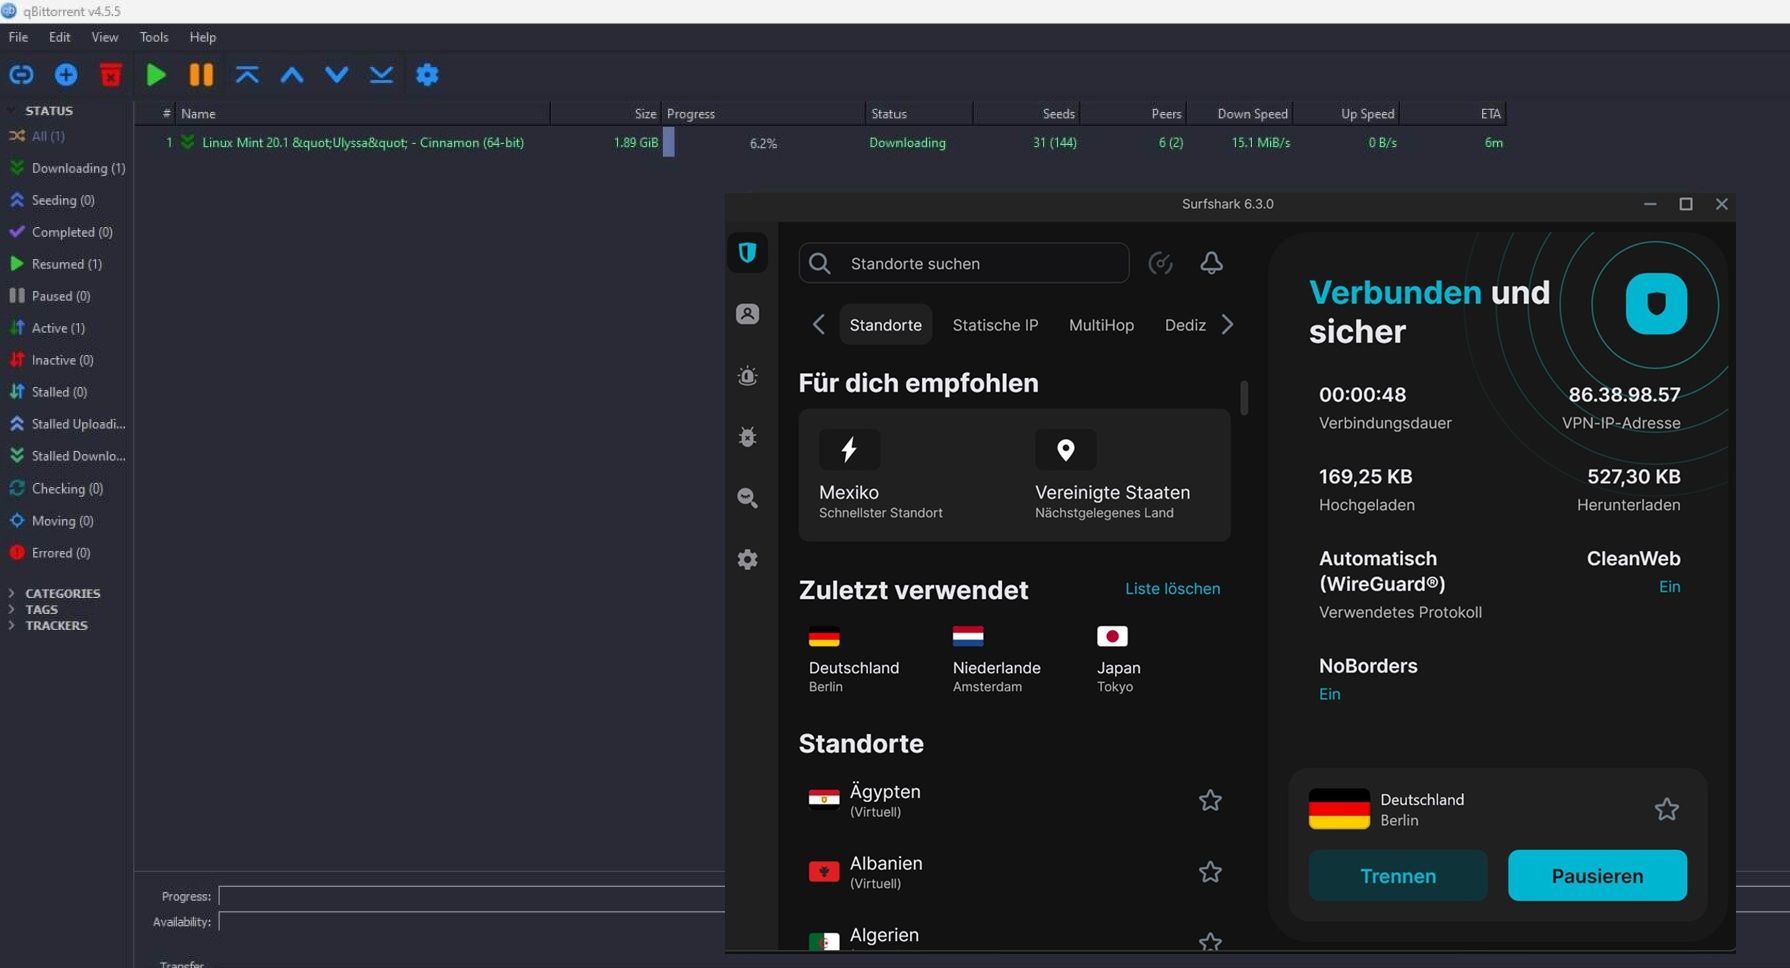Open the Tools menu
1790x968 pixels.
click(153, 37)
